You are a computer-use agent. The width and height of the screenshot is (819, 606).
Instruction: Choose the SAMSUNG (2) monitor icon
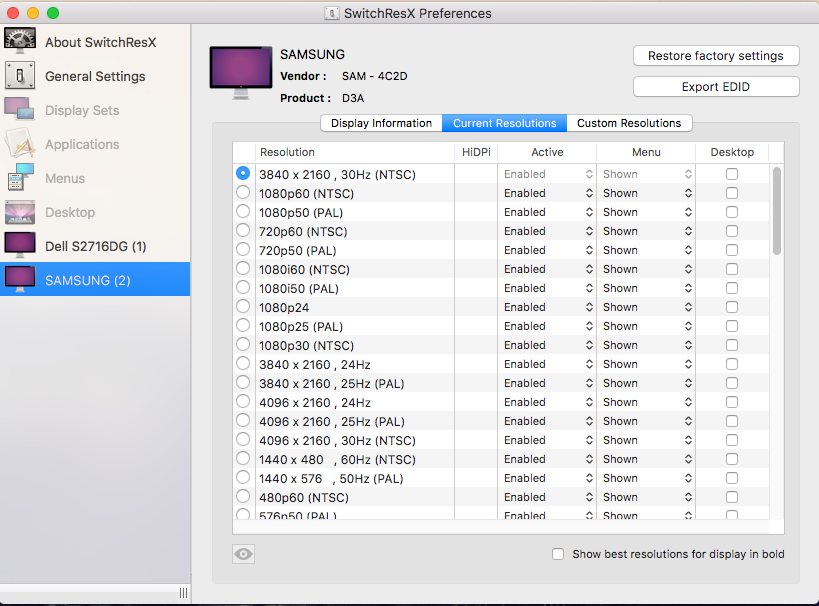[x=20, y=279]
